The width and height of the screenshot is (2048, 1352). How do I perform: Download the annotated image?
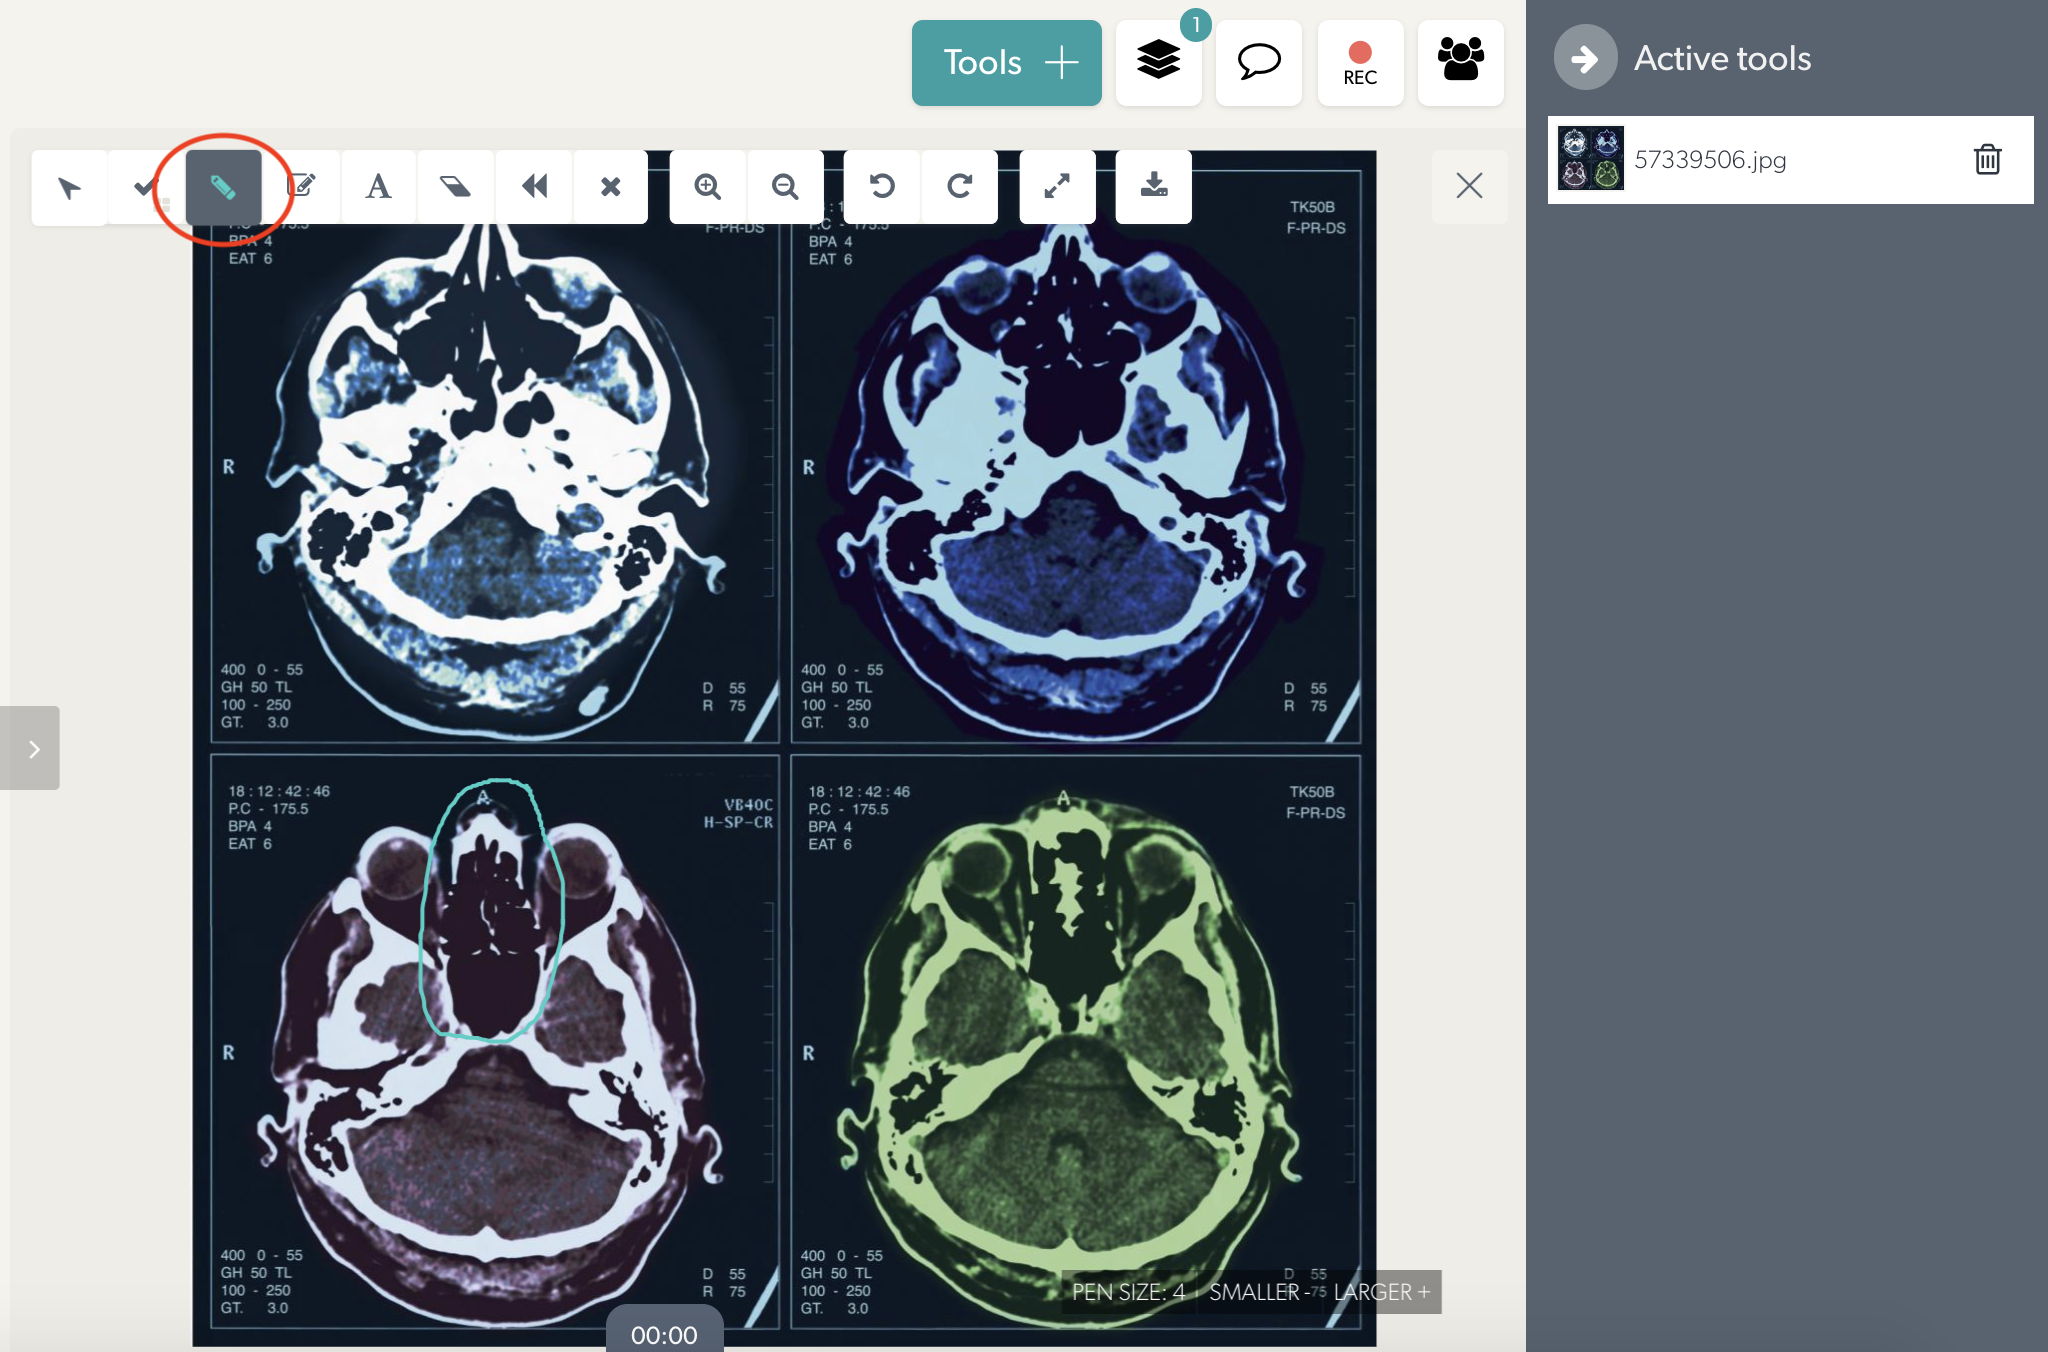1154,187
